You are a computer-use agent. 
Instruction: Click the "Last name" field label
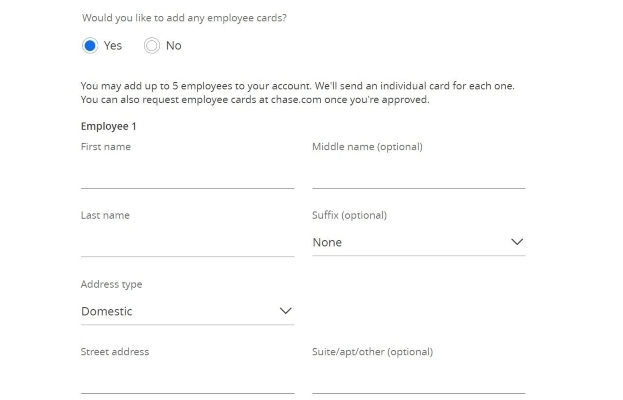pos(105,215)
